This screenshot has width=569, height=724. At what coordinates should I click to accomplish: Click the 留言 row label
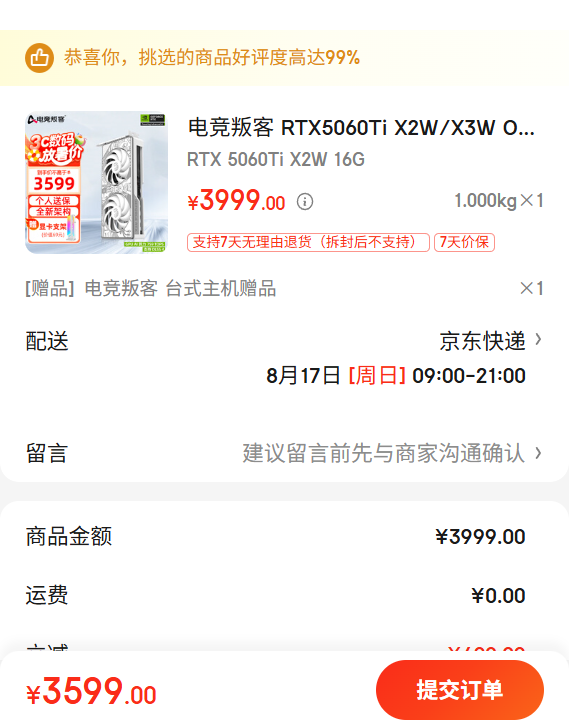click(47, 453)
